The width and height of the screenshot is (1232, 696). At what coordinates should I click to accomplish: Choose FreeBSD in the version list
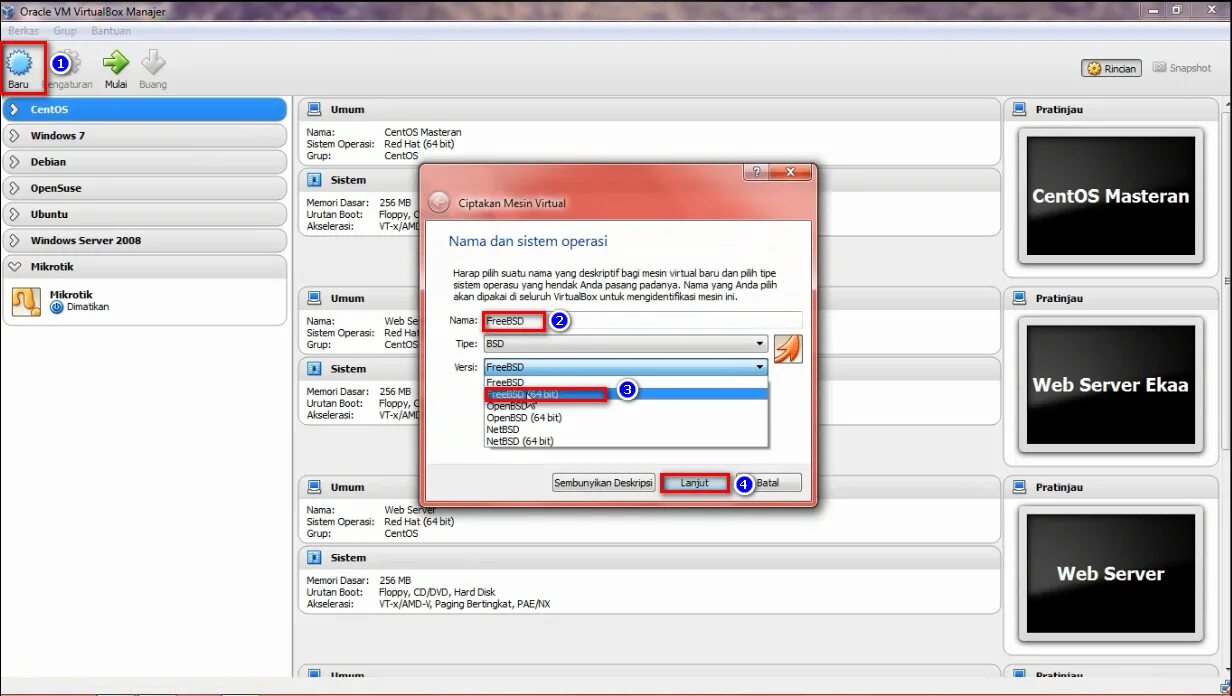[x=626, y=382]
